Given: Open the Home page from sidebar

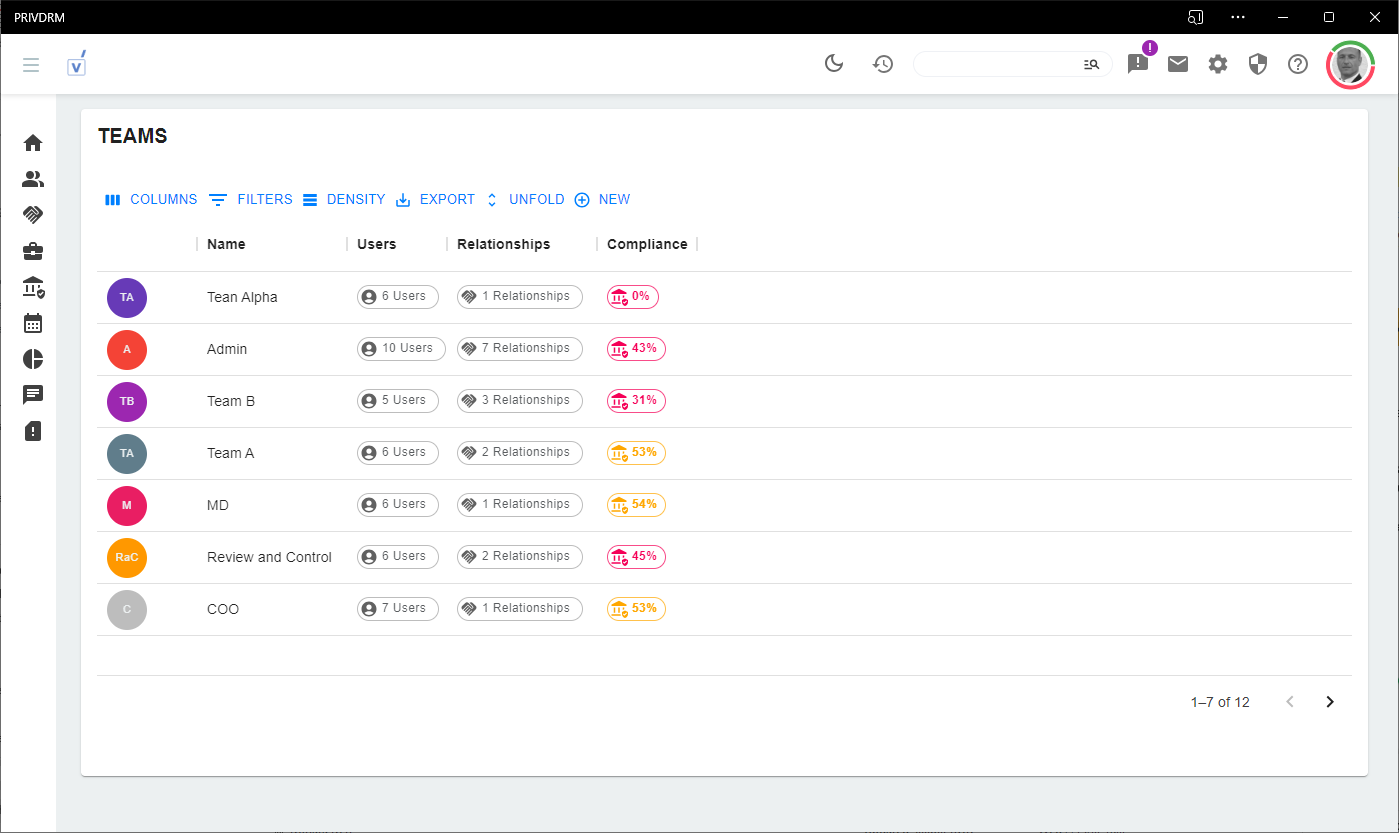Looking at the screenshot, I should [x=33, y=143].
